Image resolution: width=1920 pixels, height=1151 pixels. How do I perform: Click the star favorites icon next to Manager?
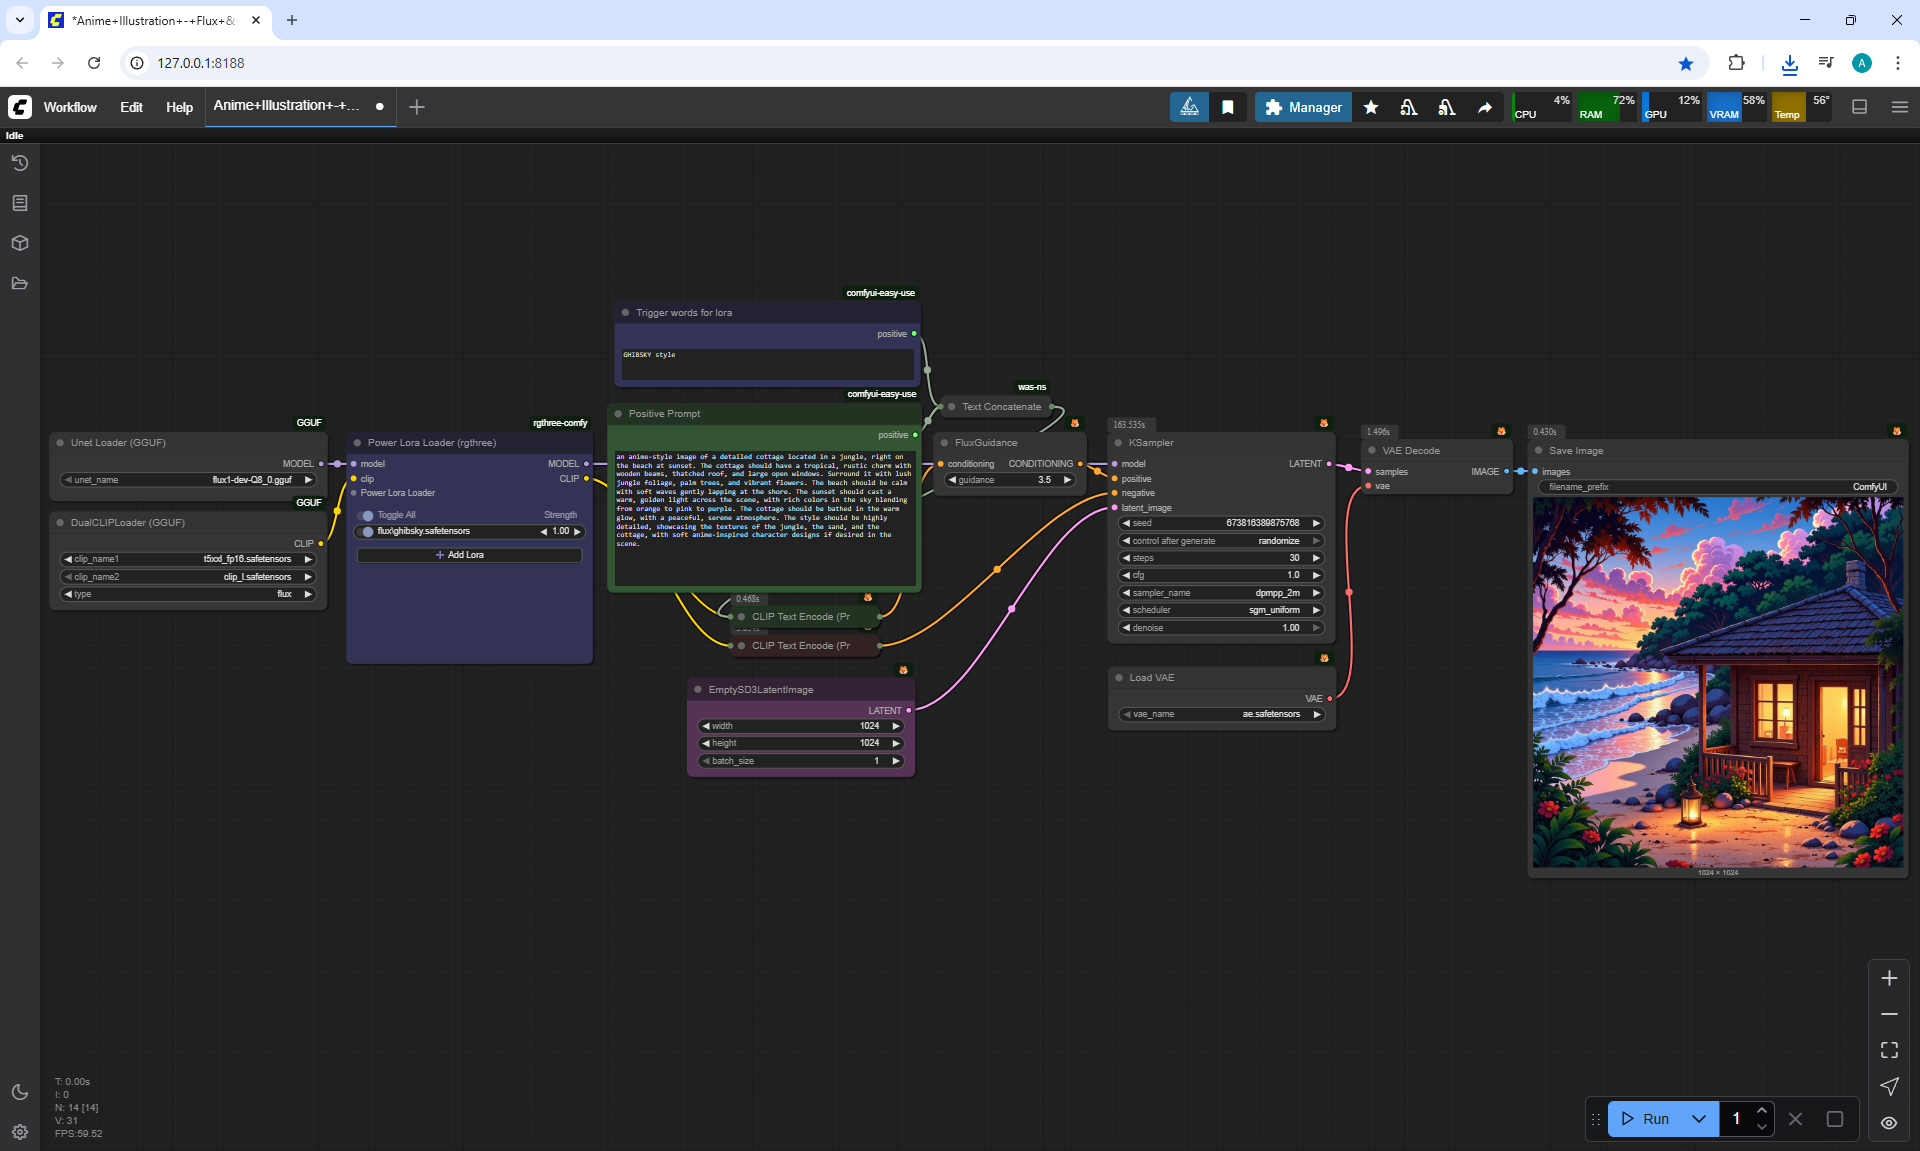click(x=1371, y=107)
